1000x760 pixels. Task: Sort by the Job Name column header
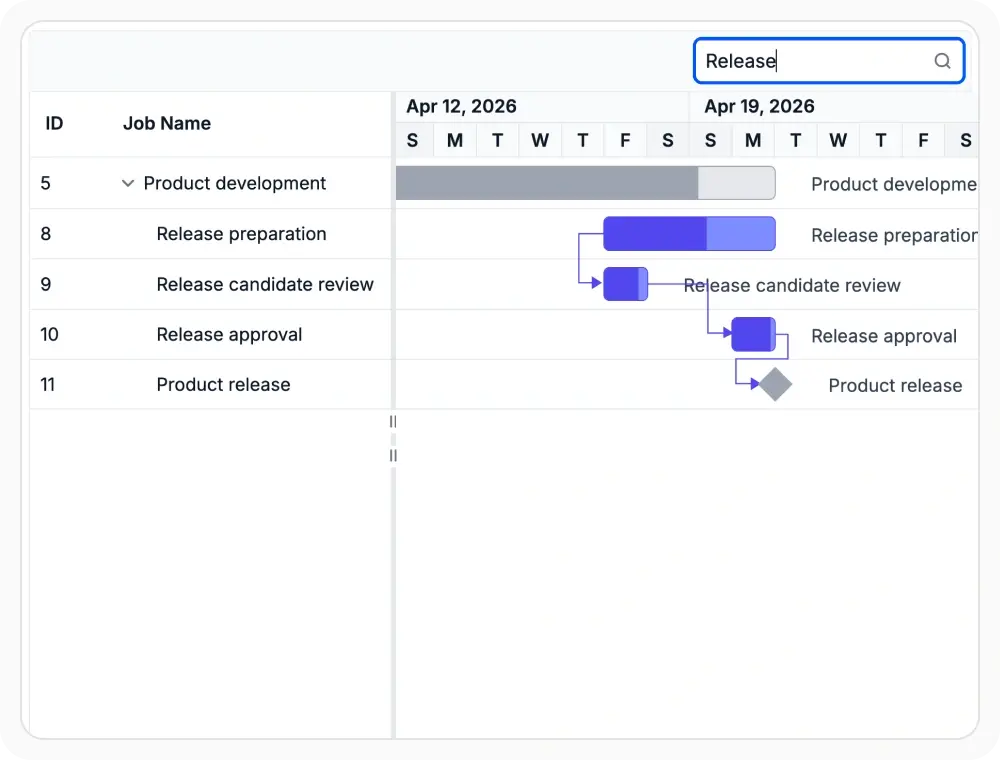point(166,123)
